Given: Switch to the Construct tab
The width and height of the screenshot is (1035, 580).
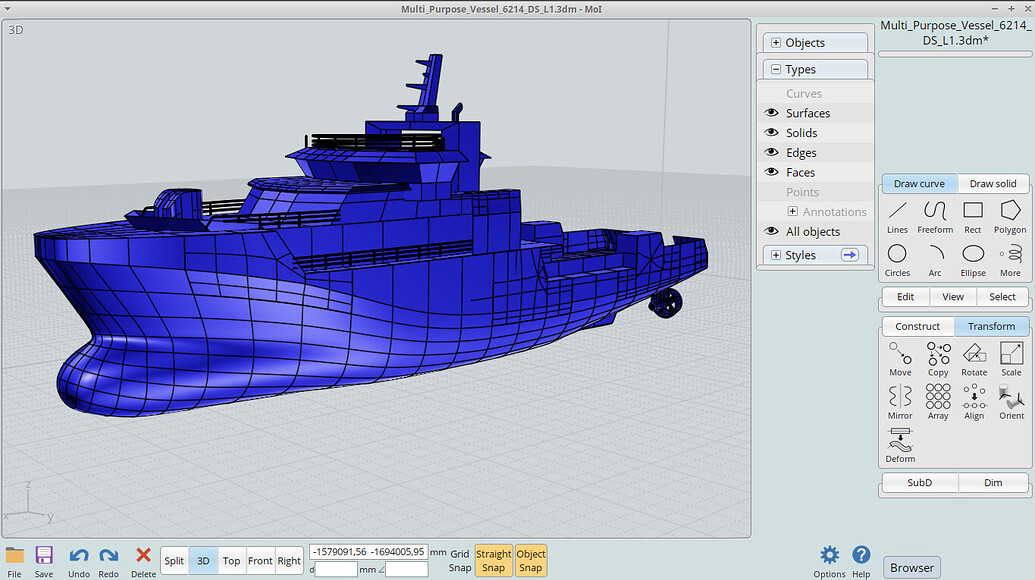Looking at the screenshot, I should pyautogui.click(x=918, y=326).
